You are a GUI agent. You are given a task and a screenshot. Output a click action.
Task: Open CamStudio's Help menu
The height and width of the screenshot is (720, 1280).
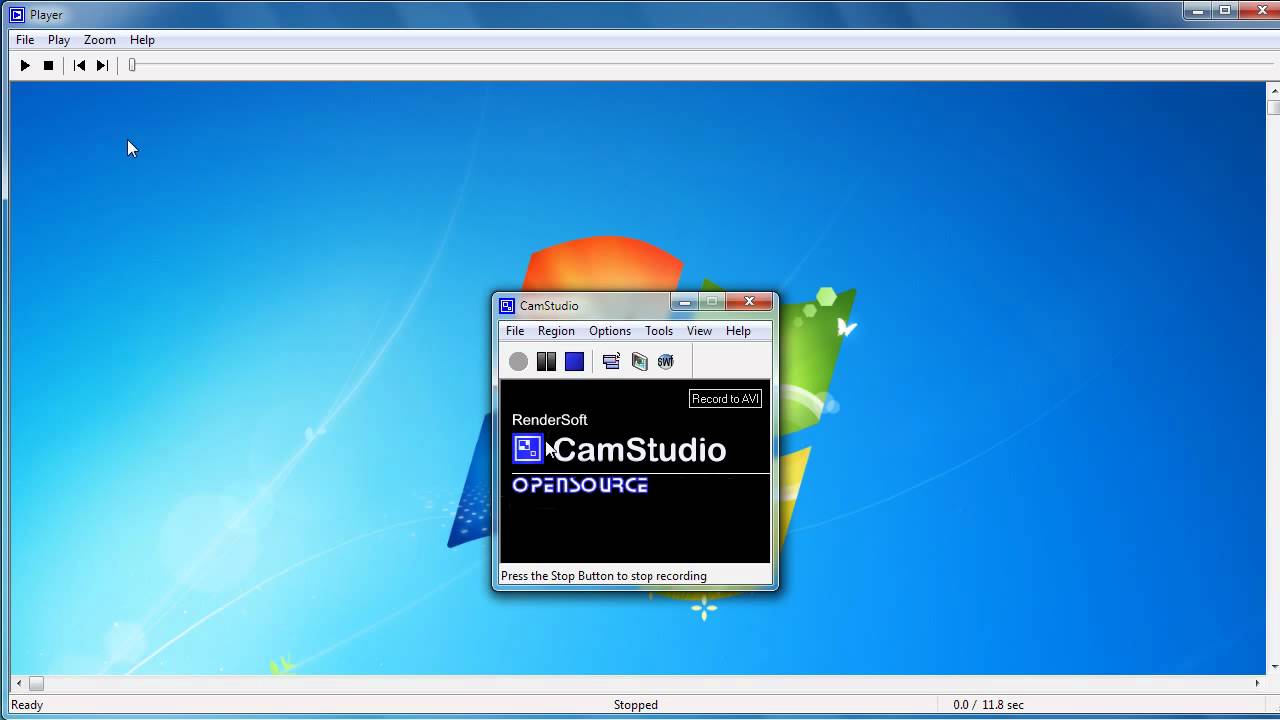pos(738,331)
